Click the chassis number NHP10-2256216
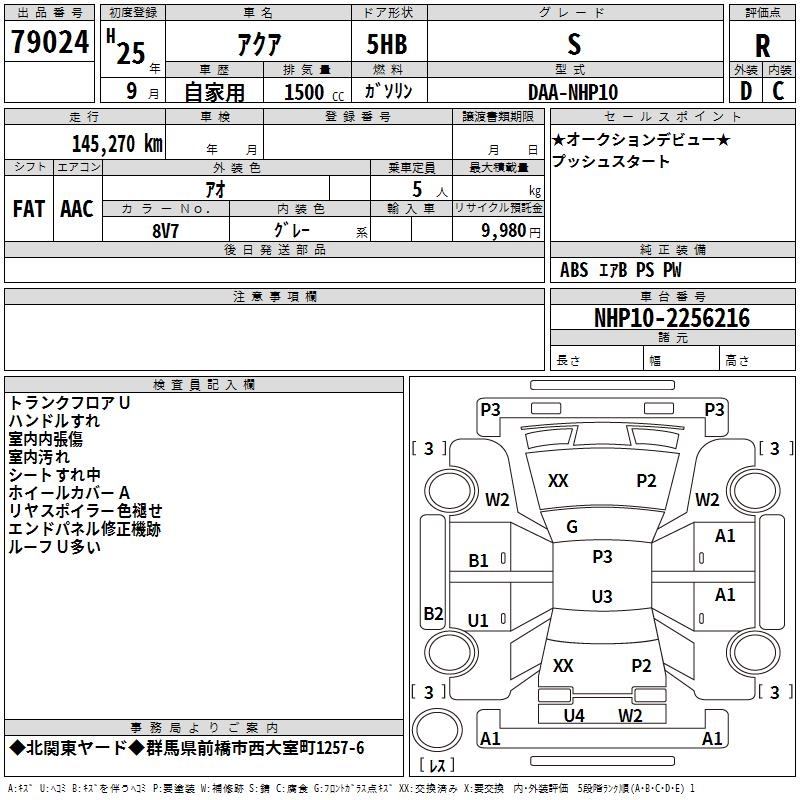The image size is (800, 800). coord(672,318)
